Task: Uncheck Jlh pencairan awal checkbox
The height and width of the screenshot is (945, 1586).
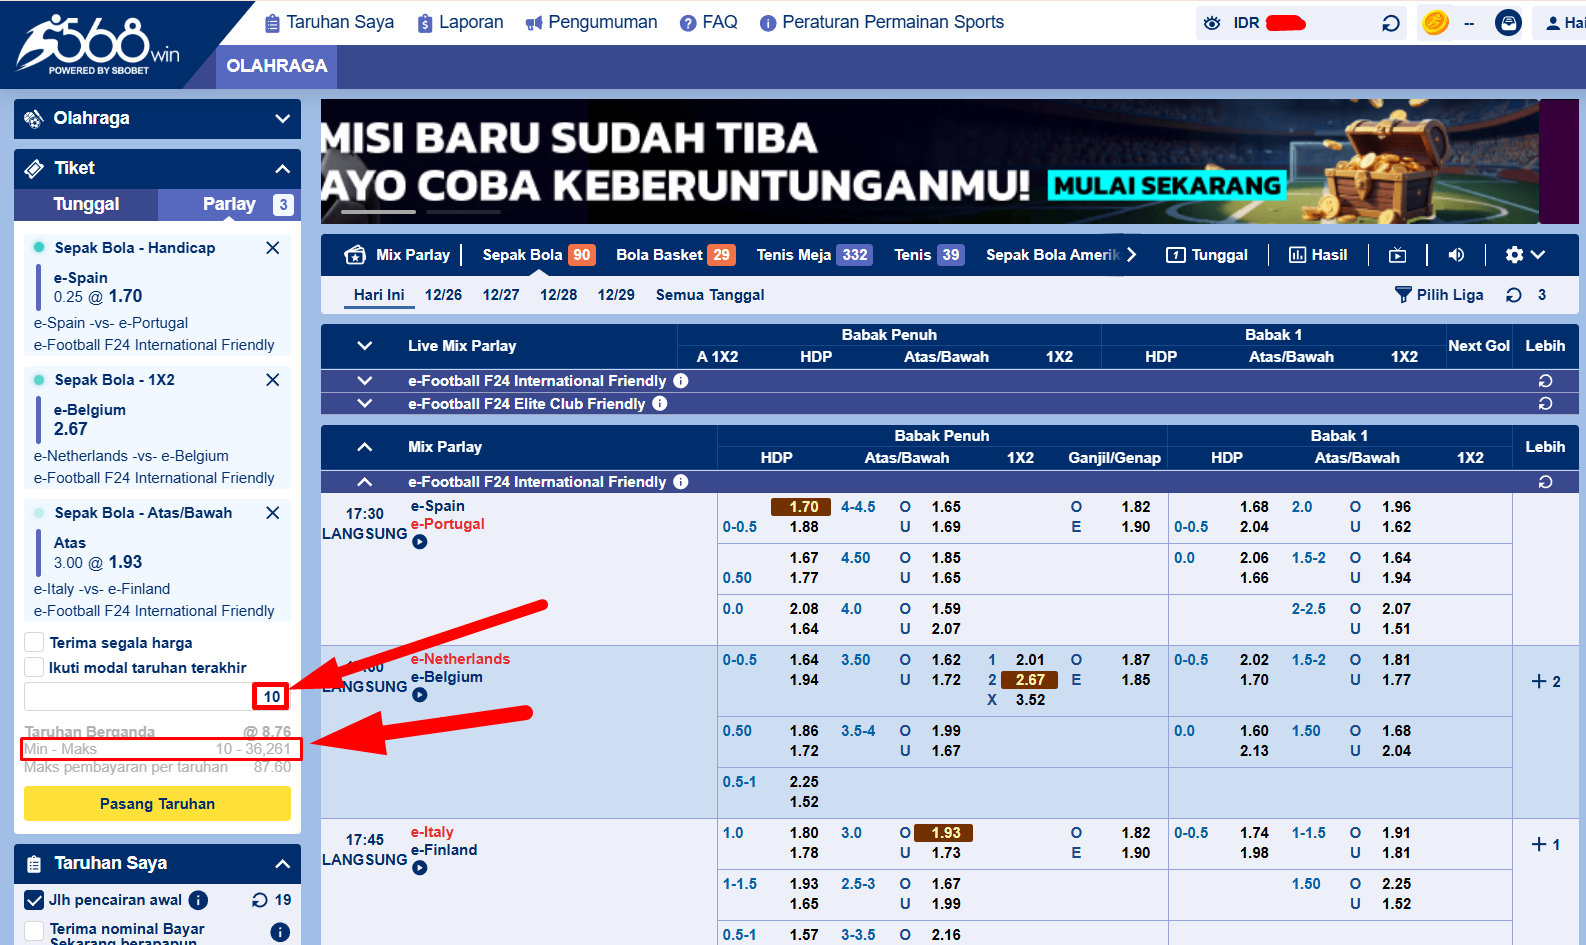Action: (34, 900)
